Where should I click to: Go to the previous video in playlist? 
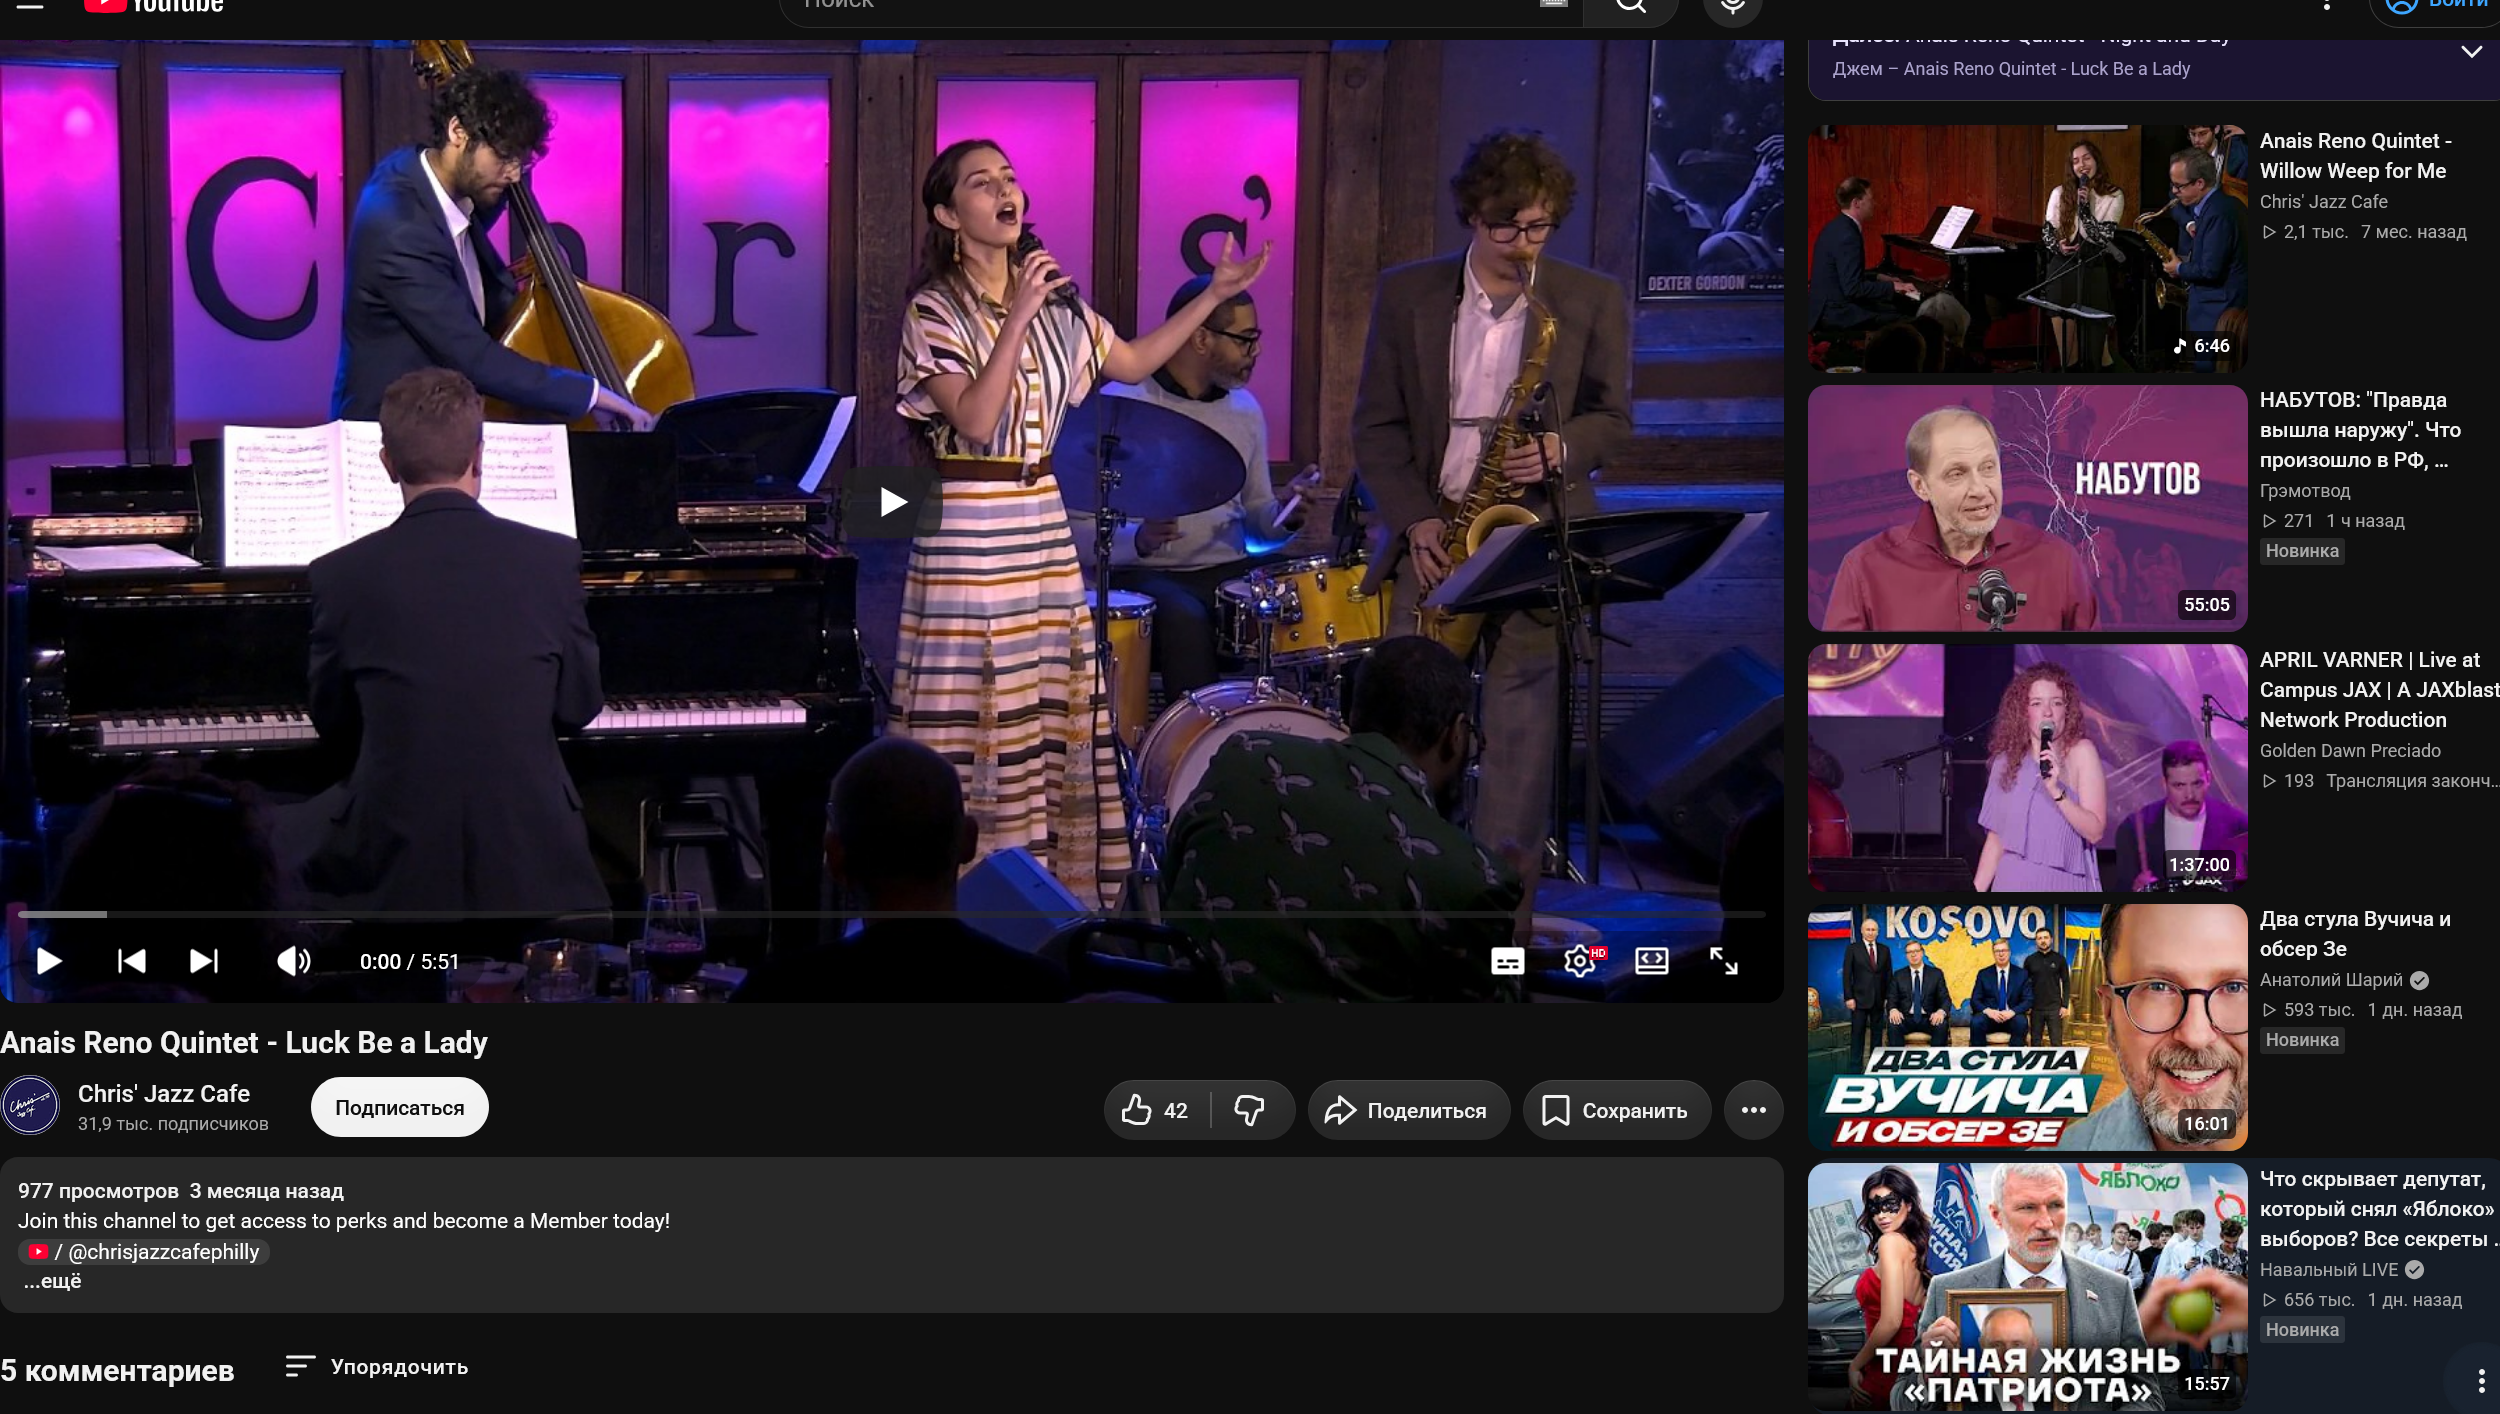tap(132, 961)
